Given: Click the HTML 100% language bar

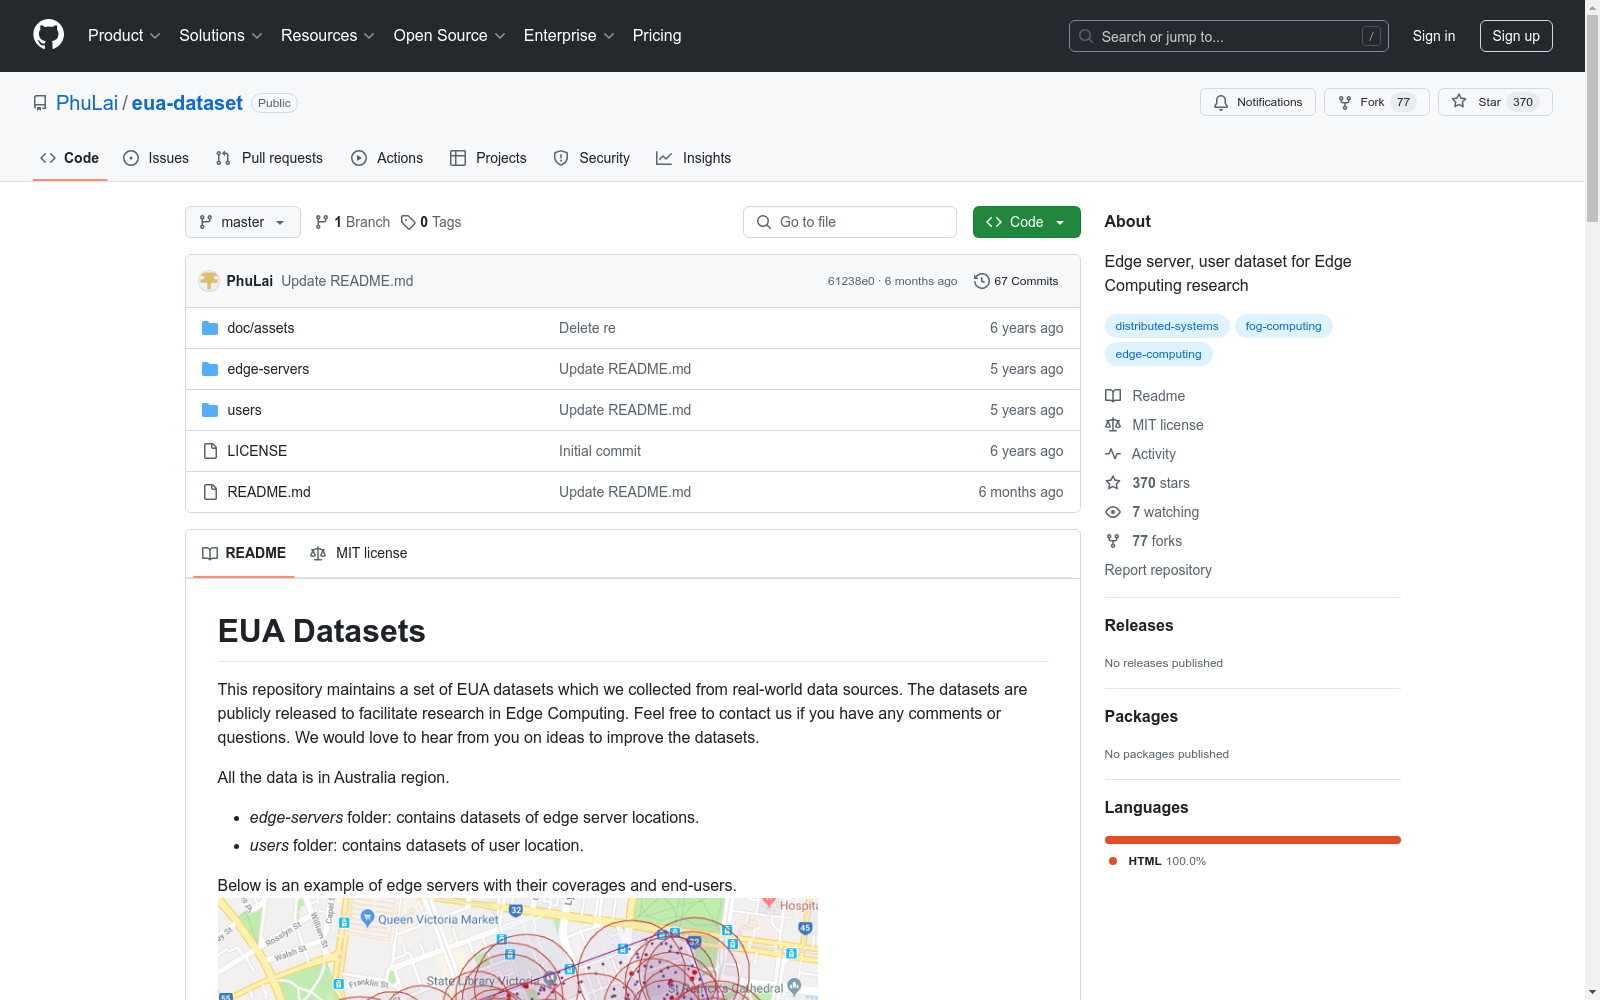Looking at the screenshot, I should click(x=1252, y=840).
